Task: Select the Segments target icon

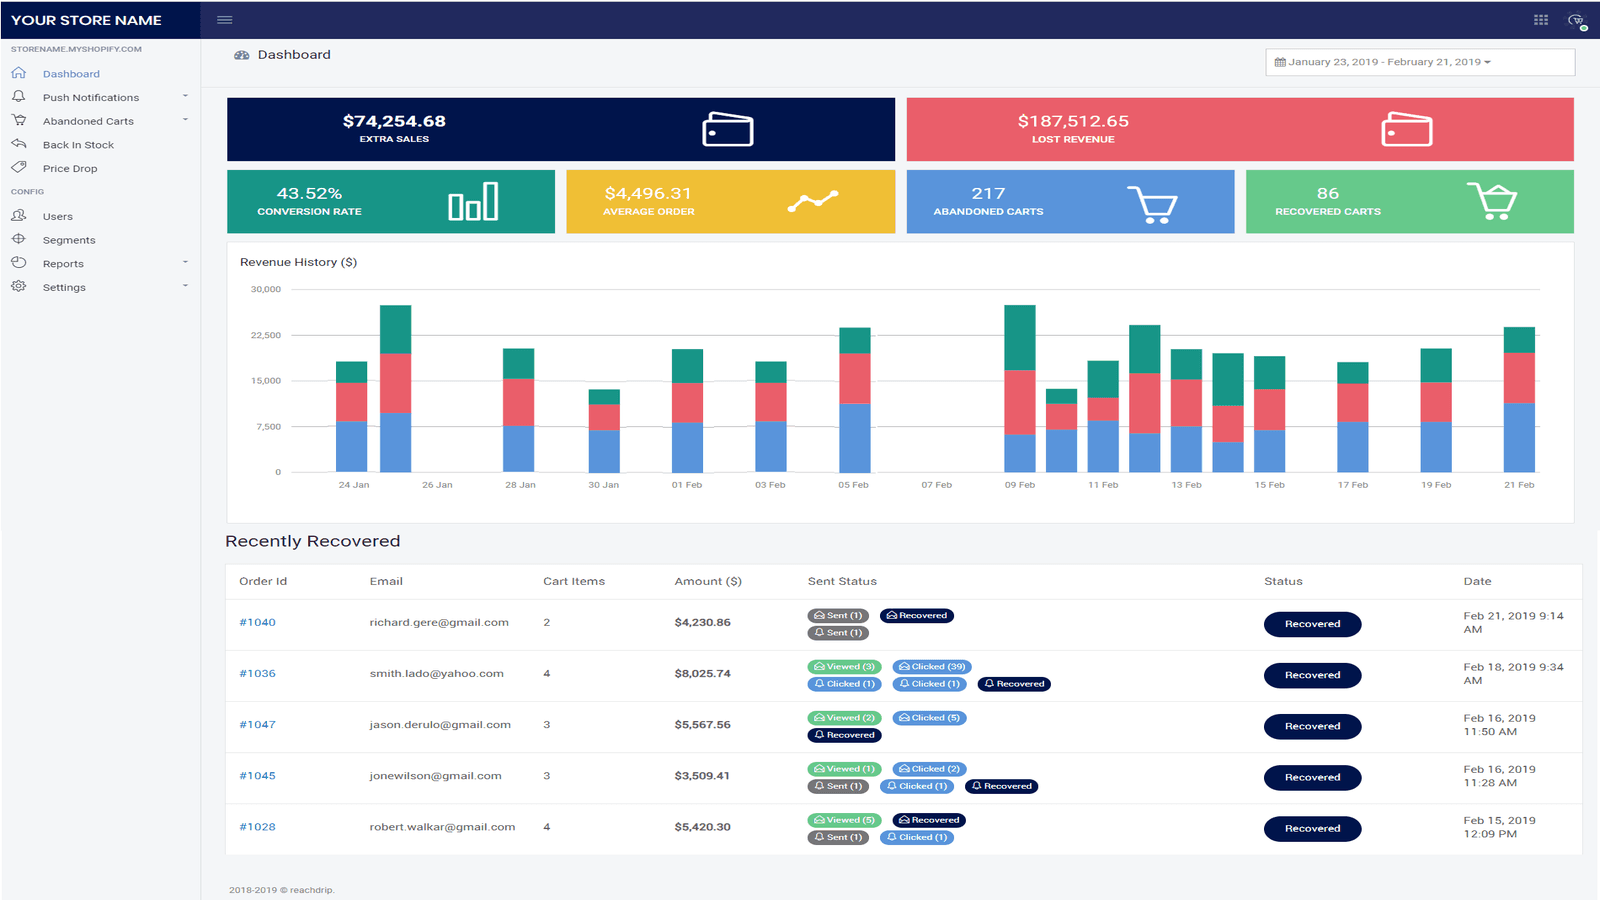Action: [x=18, y=239]
